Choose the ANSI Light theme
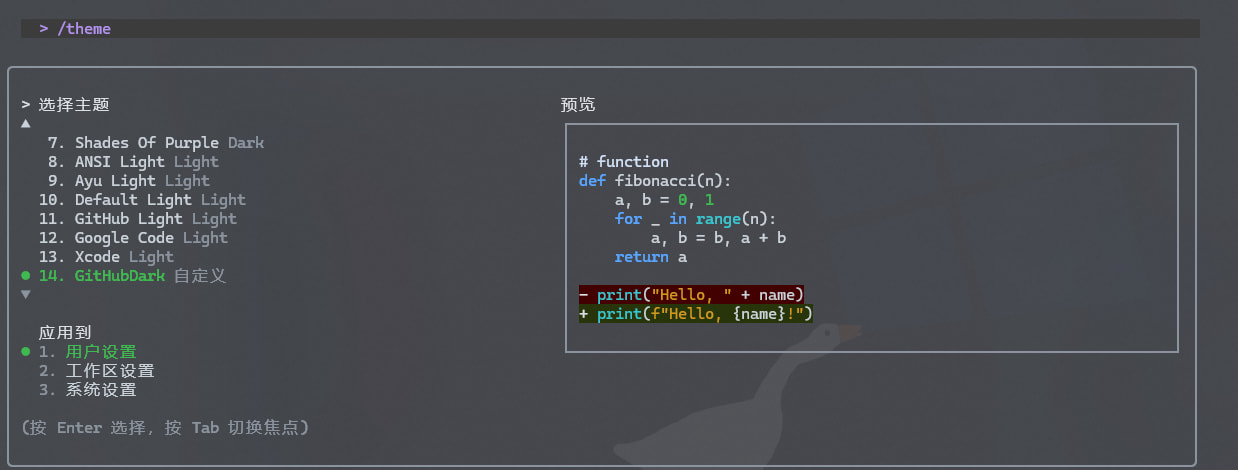This screenshot has width=1238, height=470. (x=146, y=162)
